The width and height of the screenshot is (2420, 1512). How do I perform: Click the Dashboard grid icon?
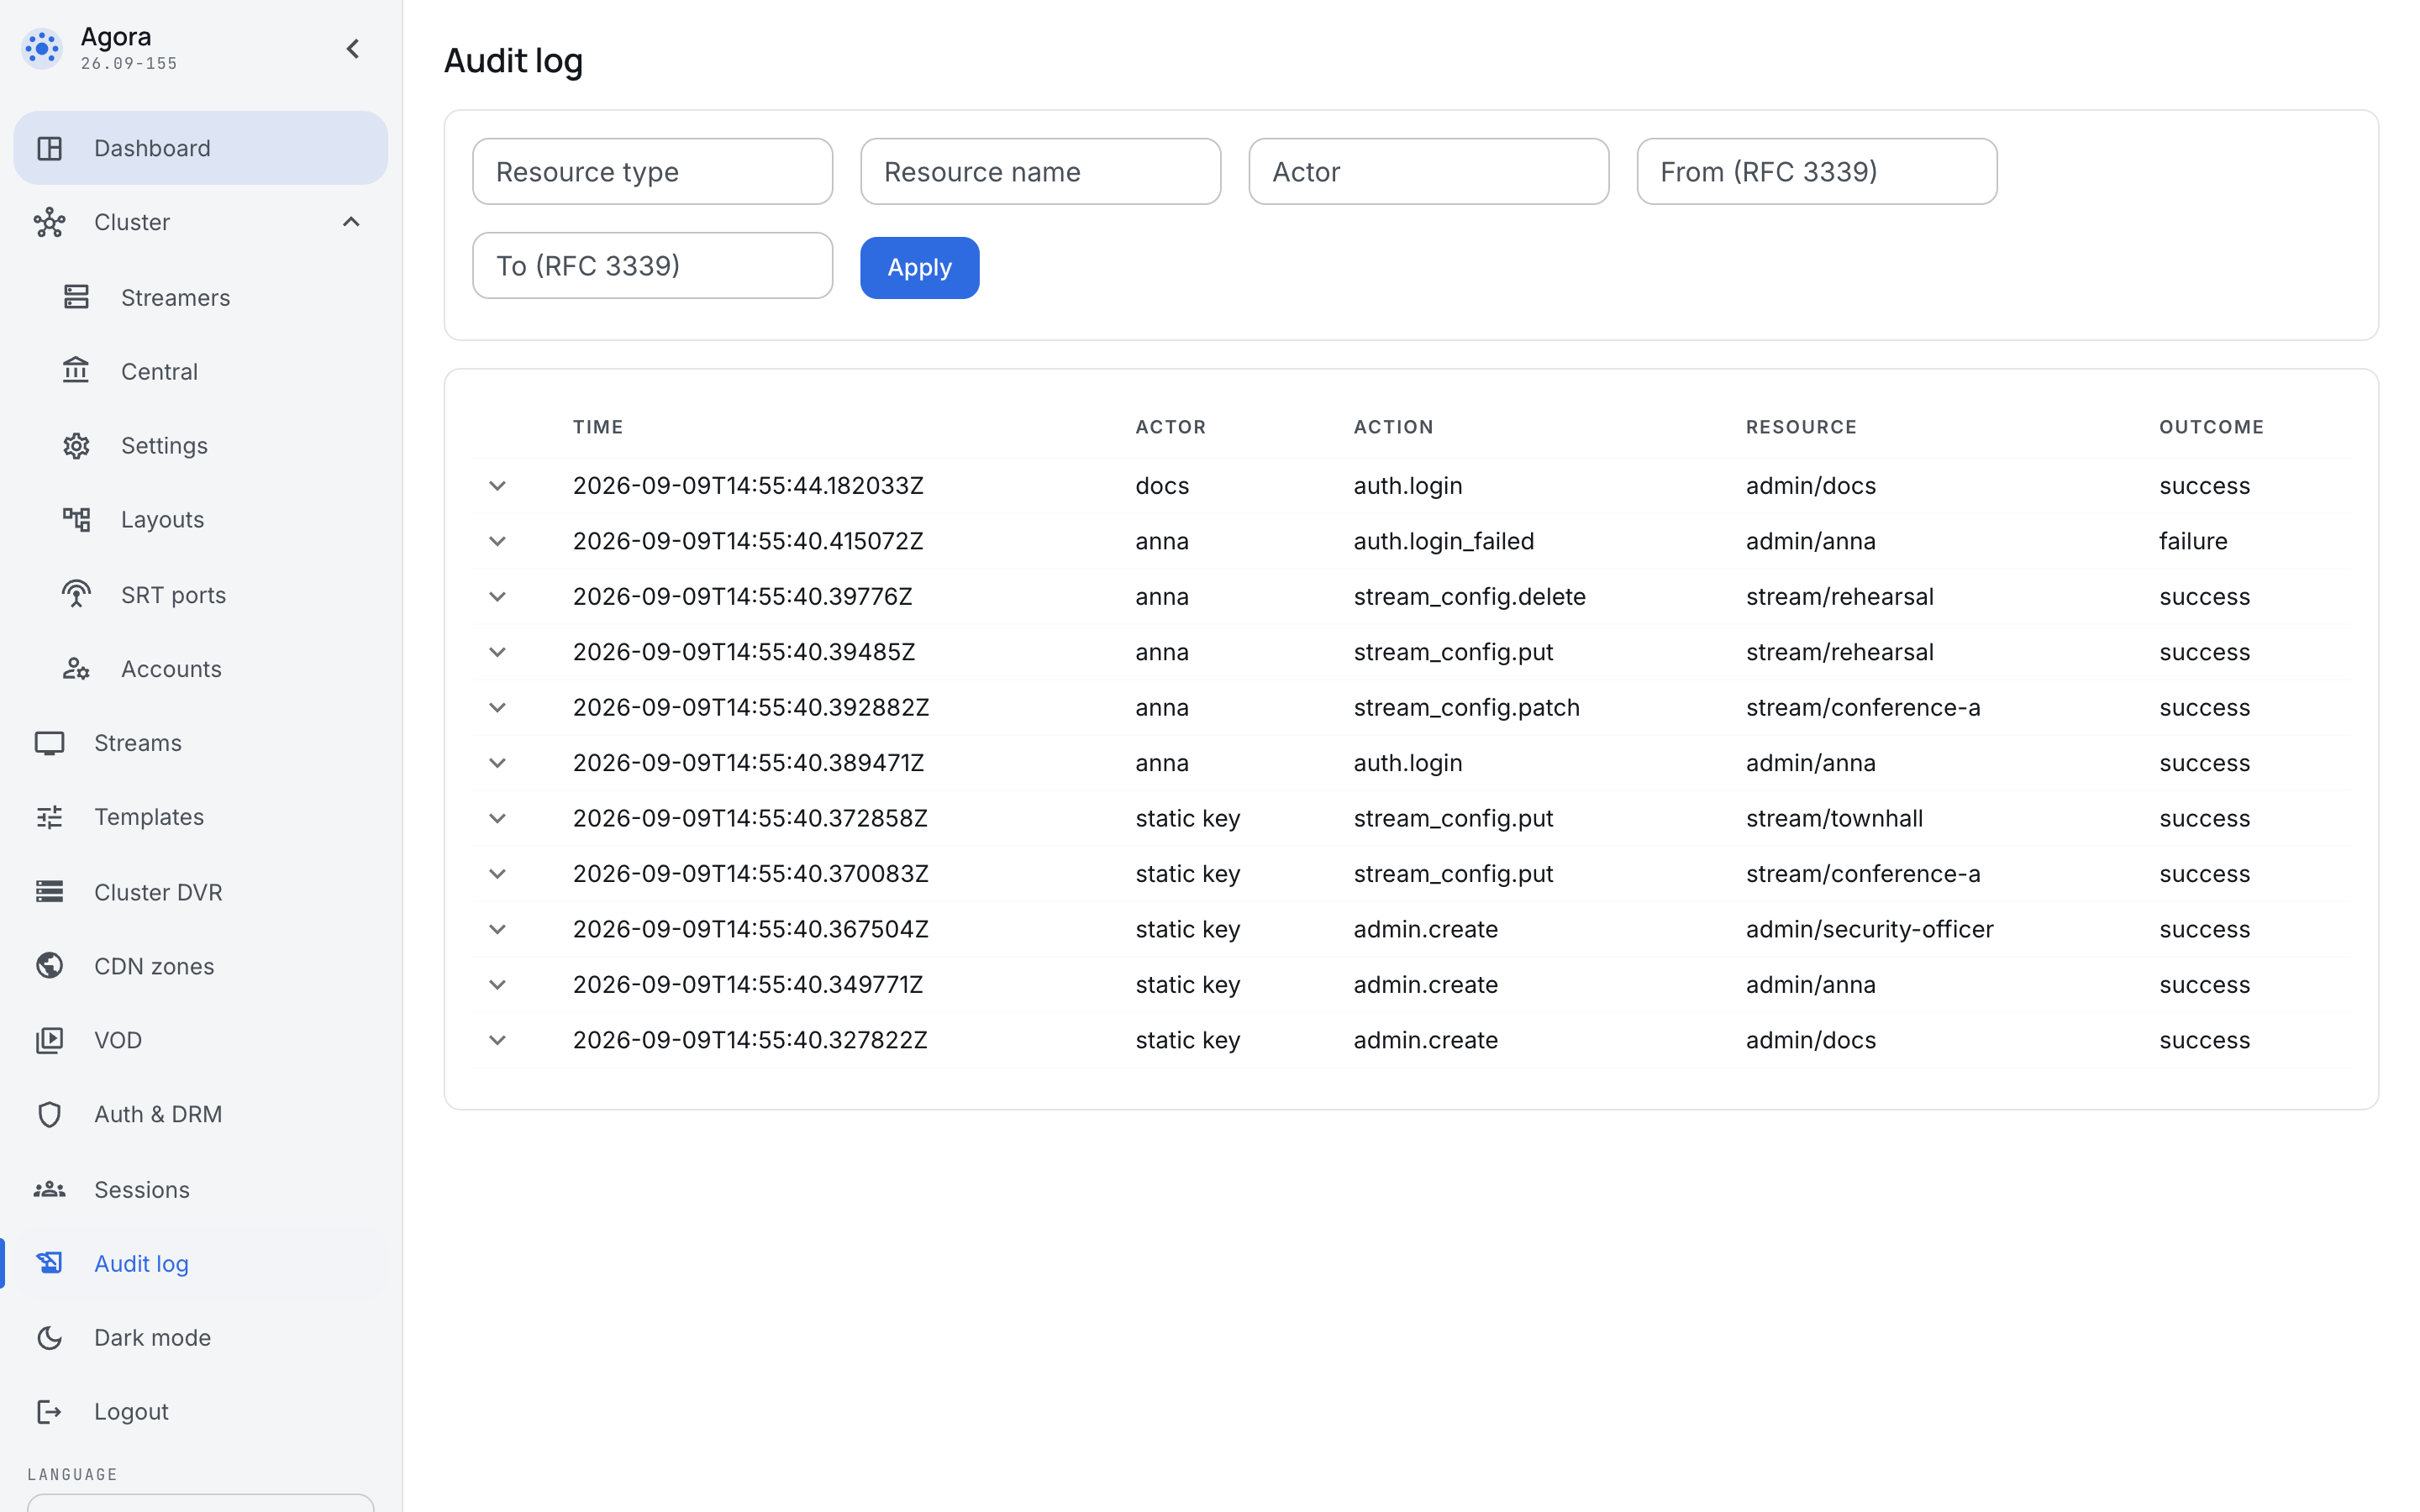click(x=50, y=148)
